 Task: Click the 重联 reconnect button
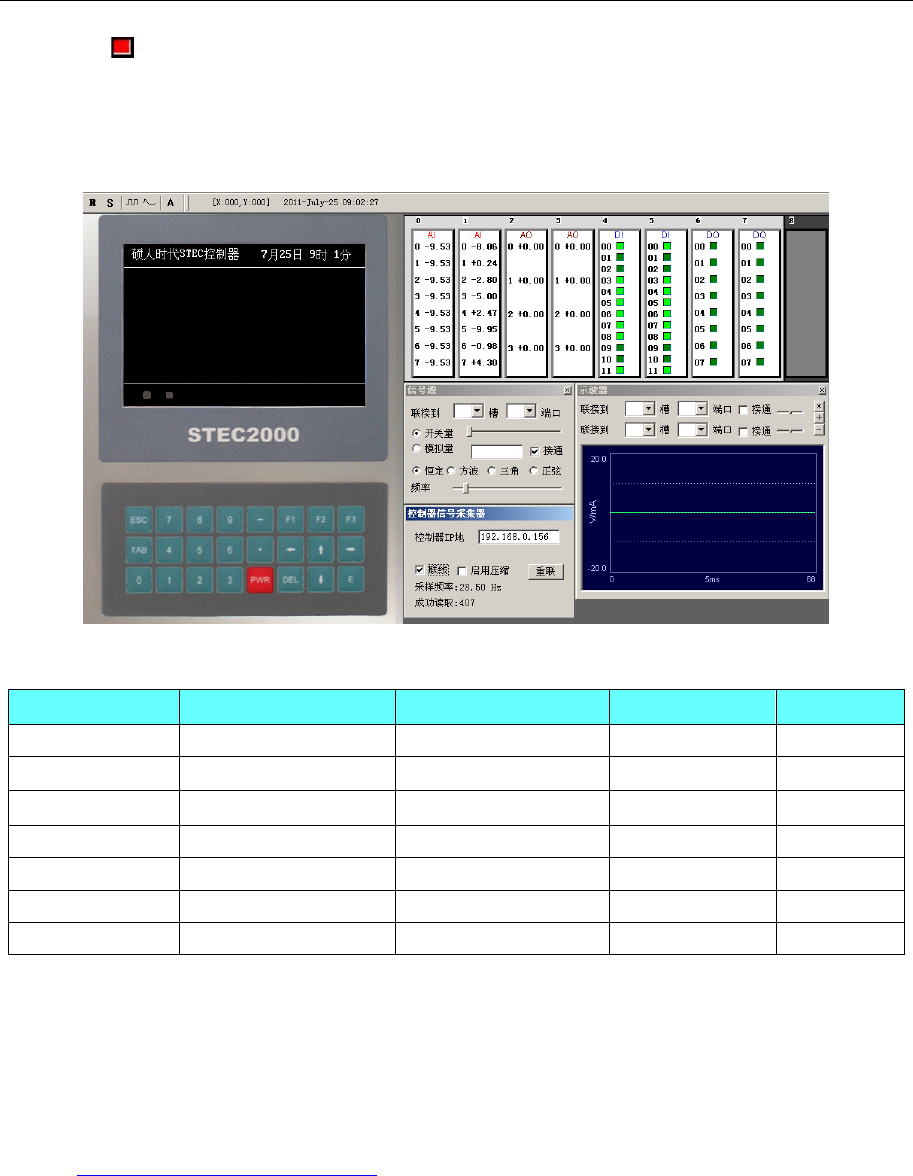point(545,572)
